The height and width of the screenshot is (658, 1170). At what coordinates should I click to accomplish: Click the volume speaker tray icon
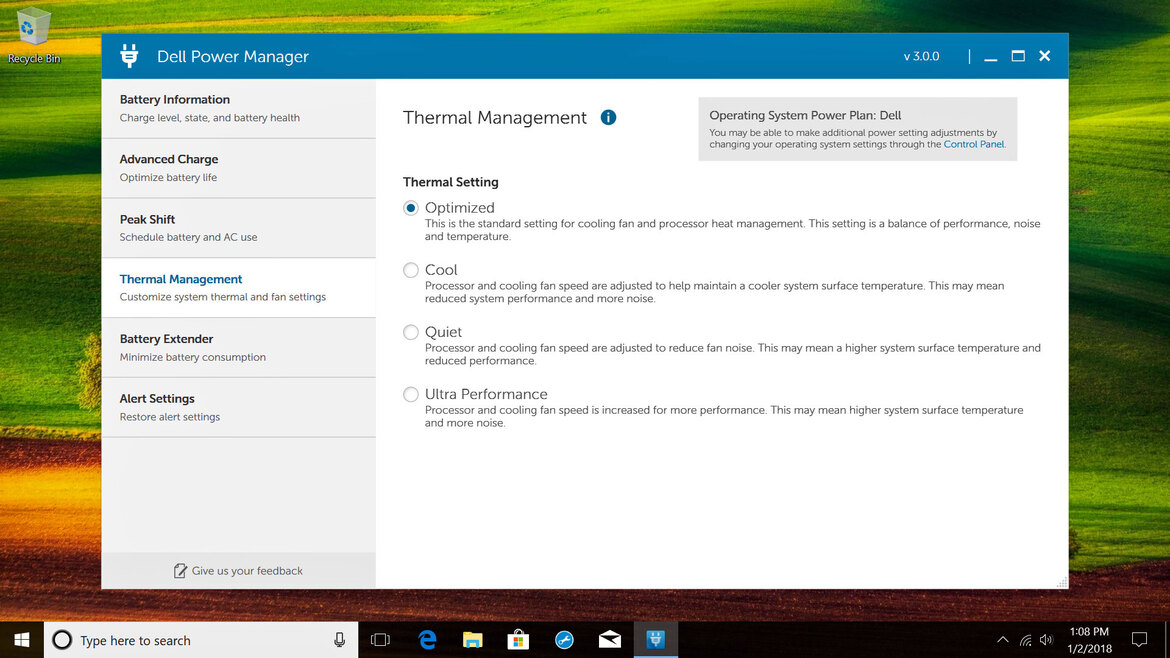[1046, 640]
